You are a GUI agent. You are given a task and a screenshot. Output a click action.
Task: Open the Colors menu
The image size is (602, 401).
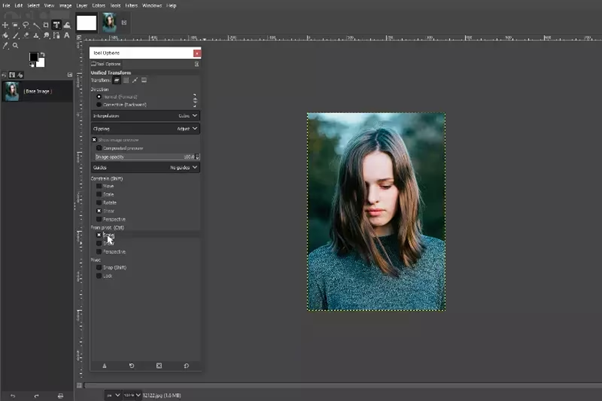pyautogui.click(x=99, y=5)
